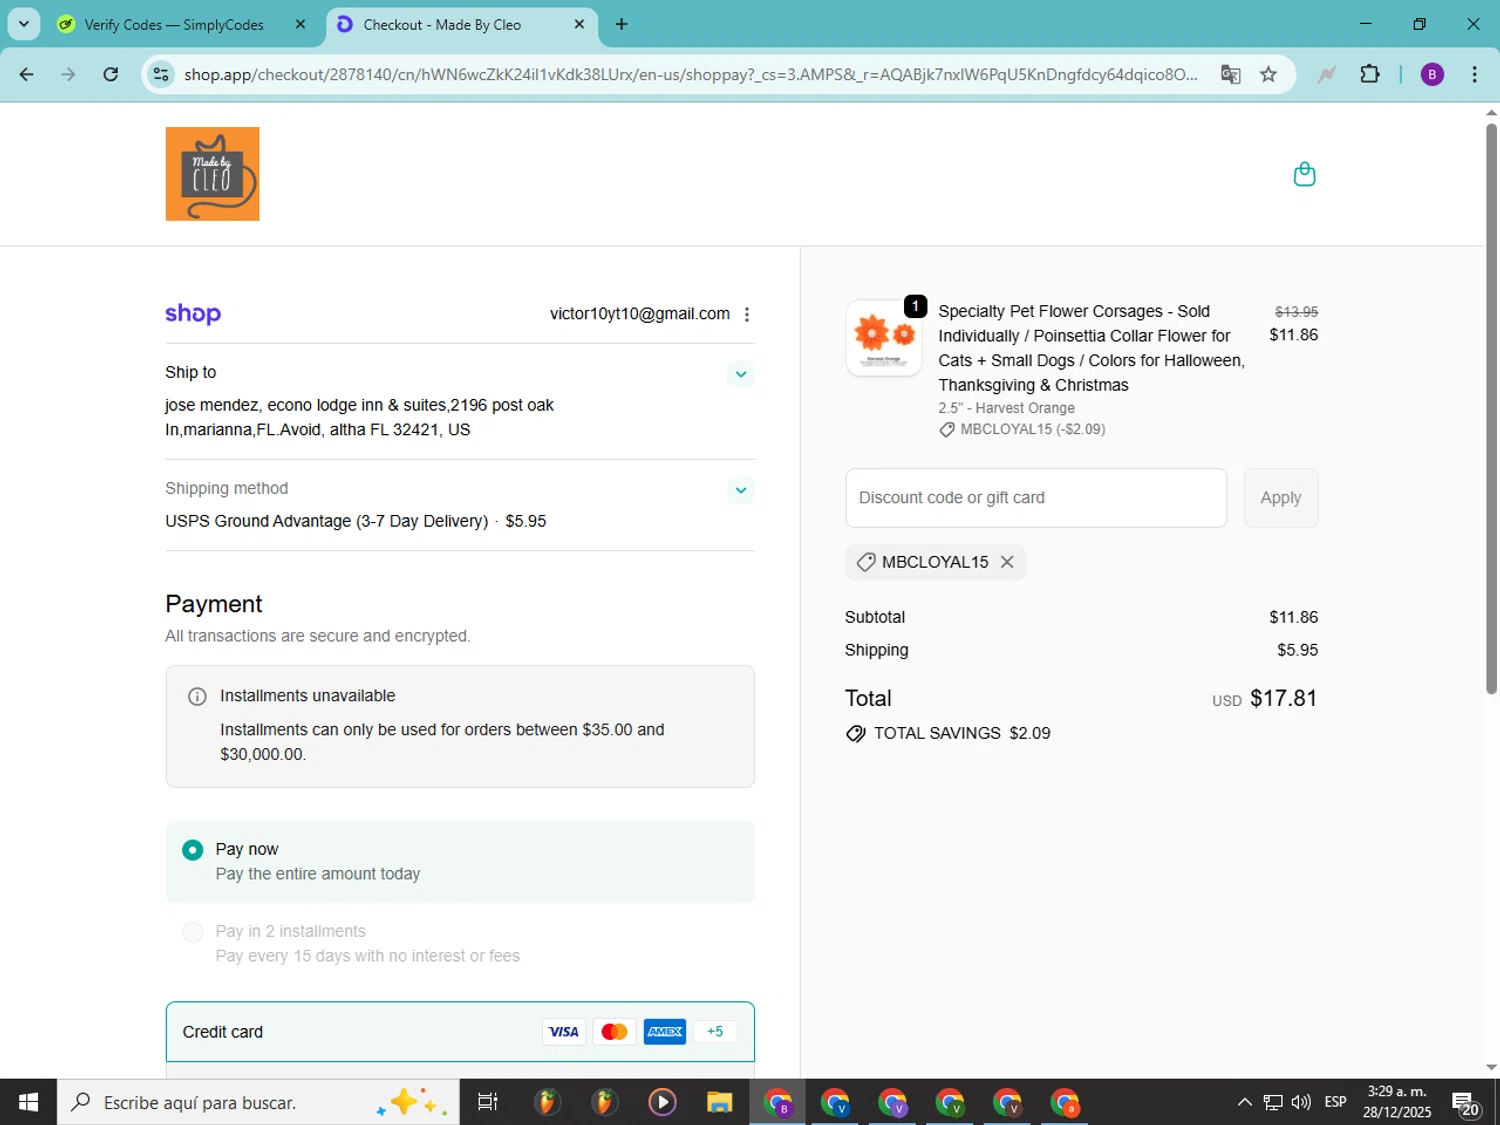1500x1125 pixels.
Task: Close the Checkout Made By Cleo tab
Action: [579, 24]
